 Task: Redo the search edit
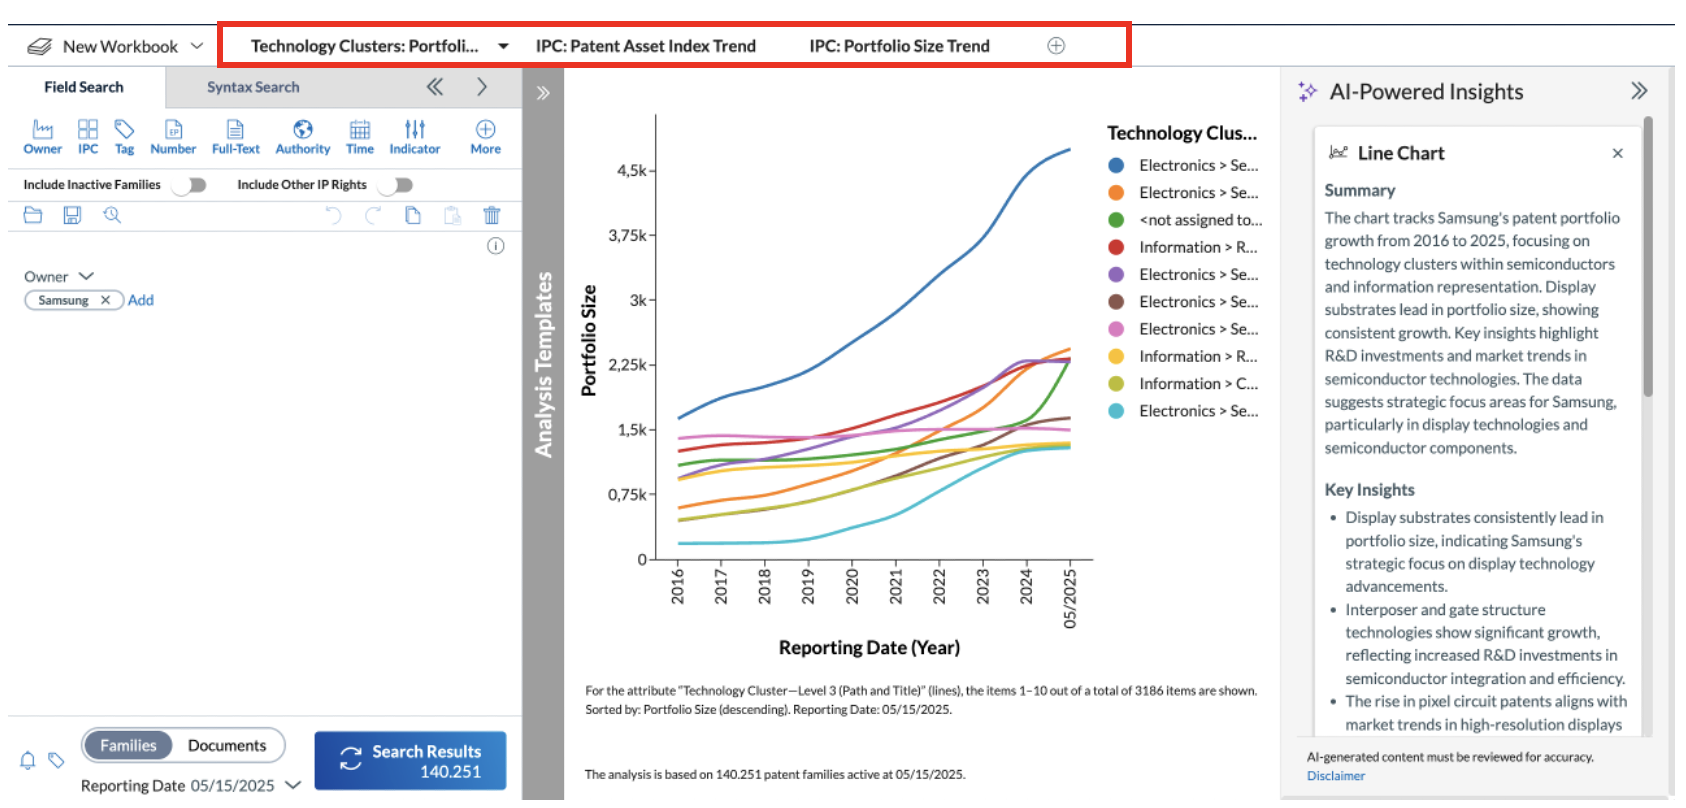click(373, 215)
